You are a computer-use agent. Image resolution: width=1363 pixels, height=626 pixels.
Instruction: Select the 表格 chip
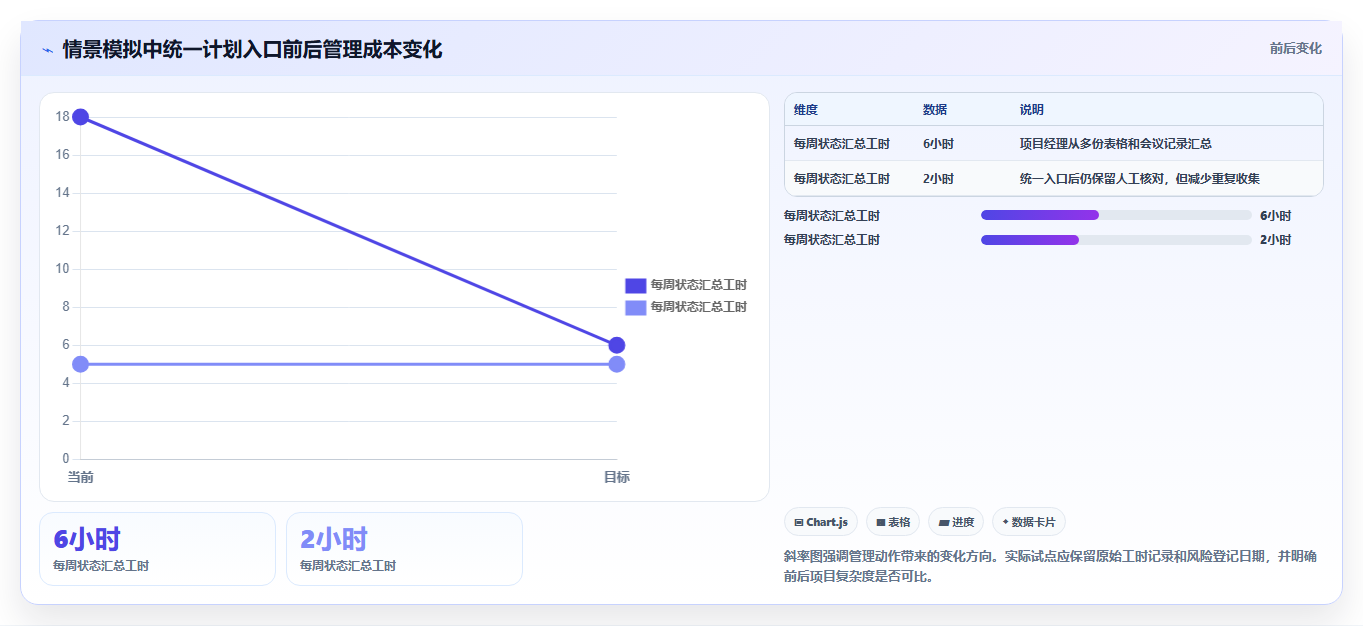tap(893, 522)
